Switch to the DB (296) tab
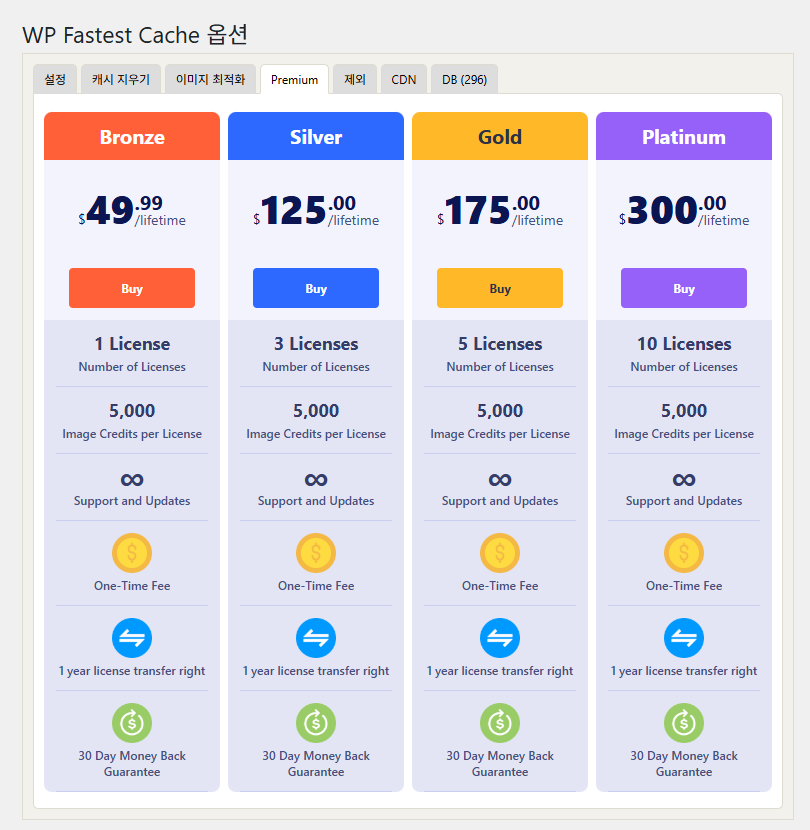 tap(463, 78)
